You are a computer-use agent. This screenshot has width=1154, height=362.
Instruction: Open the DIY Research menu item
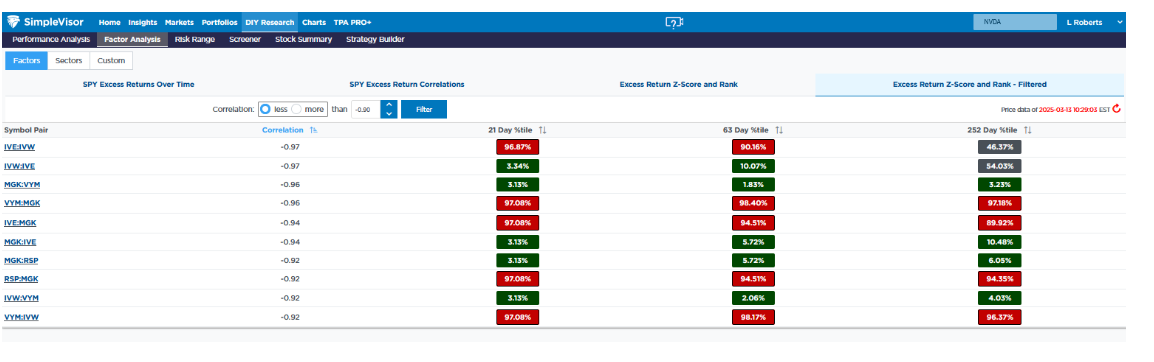point(270,23)
